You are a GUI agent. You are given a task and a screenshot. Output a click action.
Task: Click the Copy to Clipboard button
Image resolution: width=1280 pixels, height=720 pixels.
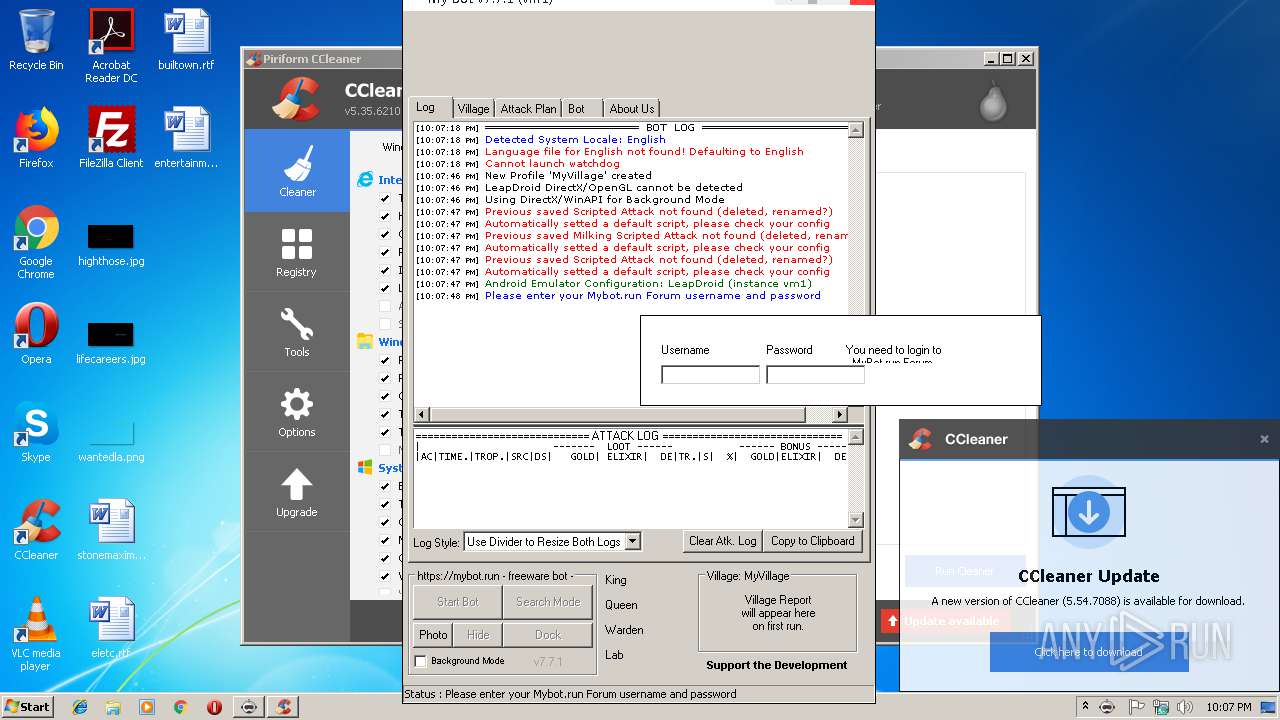coord(813,541)
